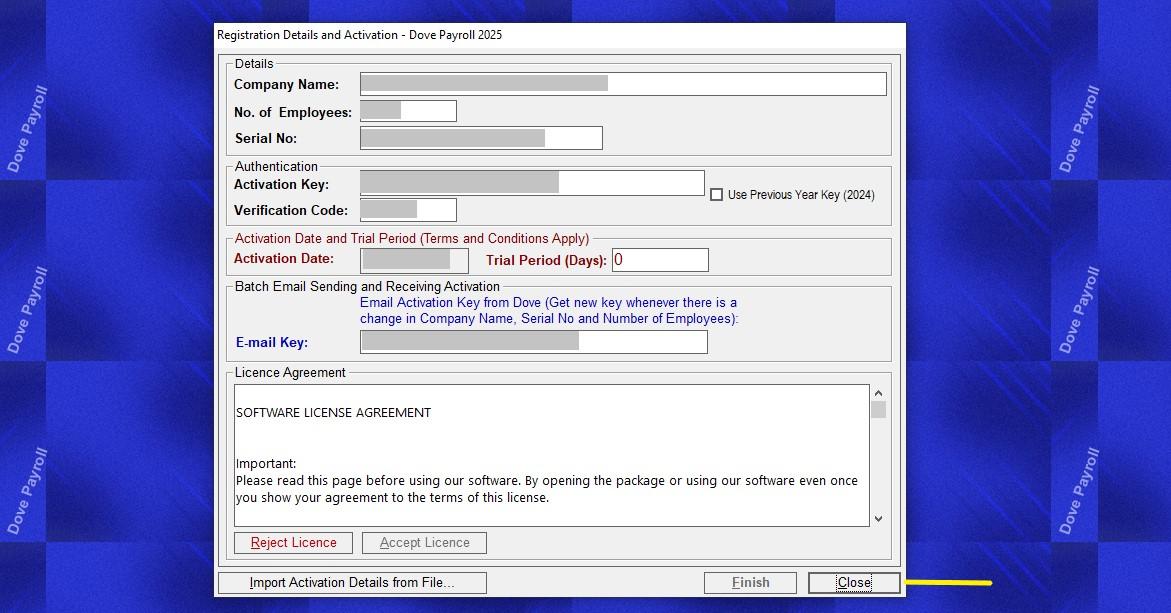Focus the No. of Employees field
Viewport: 1171px width, 613px height.
pos(408,111)
